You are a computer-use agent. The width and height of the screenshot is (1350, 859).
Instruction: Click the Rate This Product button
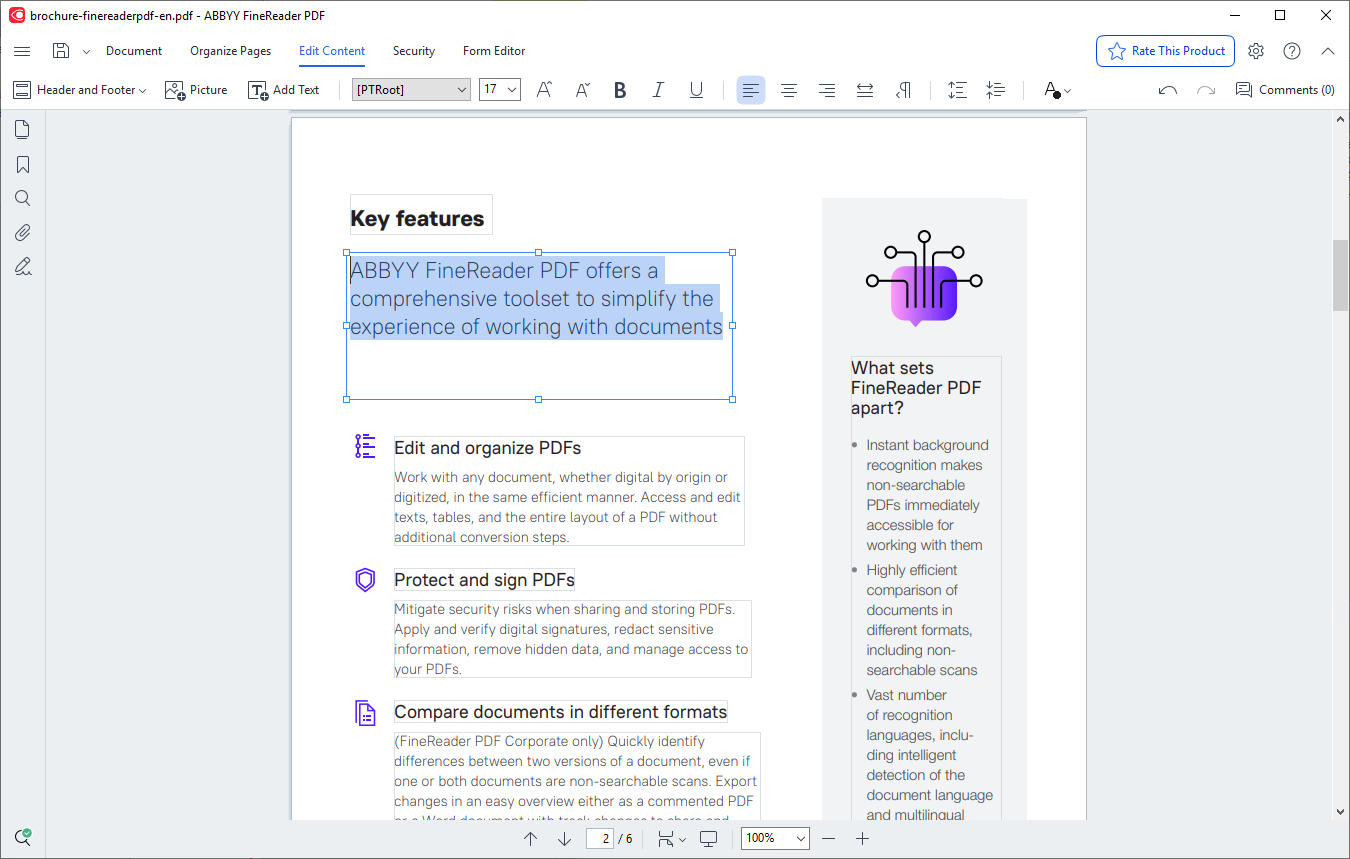coord(1165,51)
